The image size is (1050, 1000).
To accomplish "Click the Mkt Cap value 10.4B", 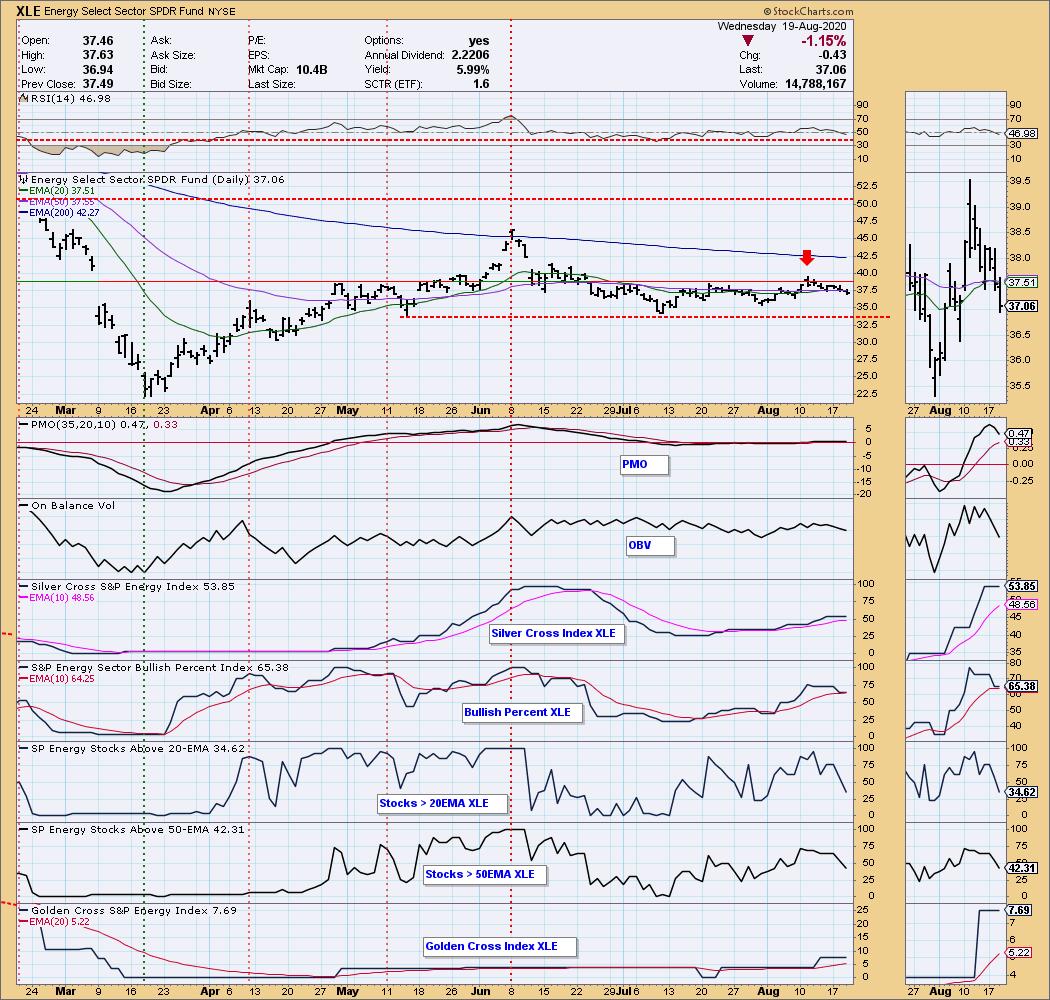I will point(311,70).
